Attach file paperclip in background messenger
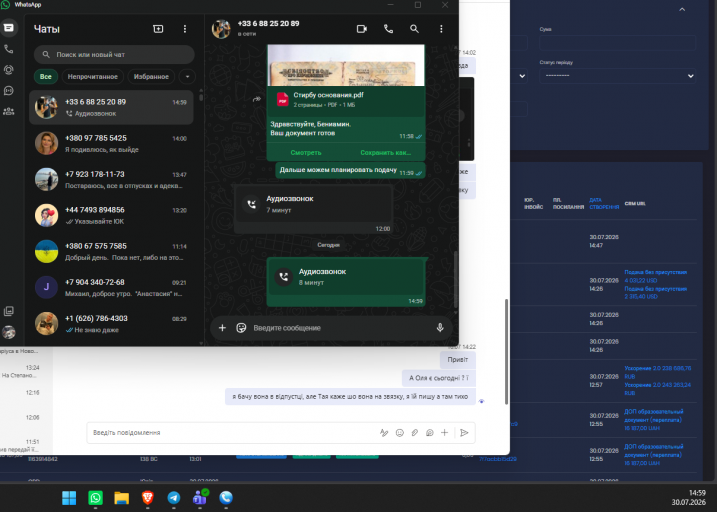Screen dimensions: 717x512 (x=415, y=432)
